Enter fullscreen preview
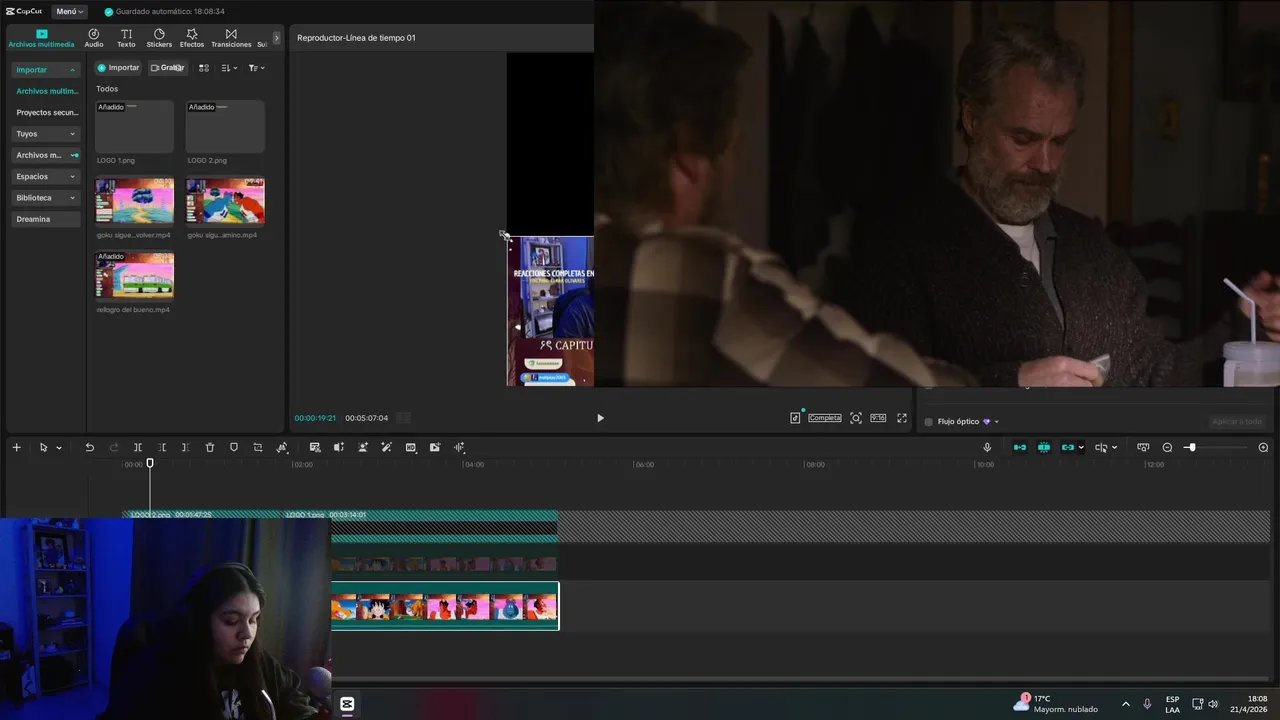 tap(902, 418)
